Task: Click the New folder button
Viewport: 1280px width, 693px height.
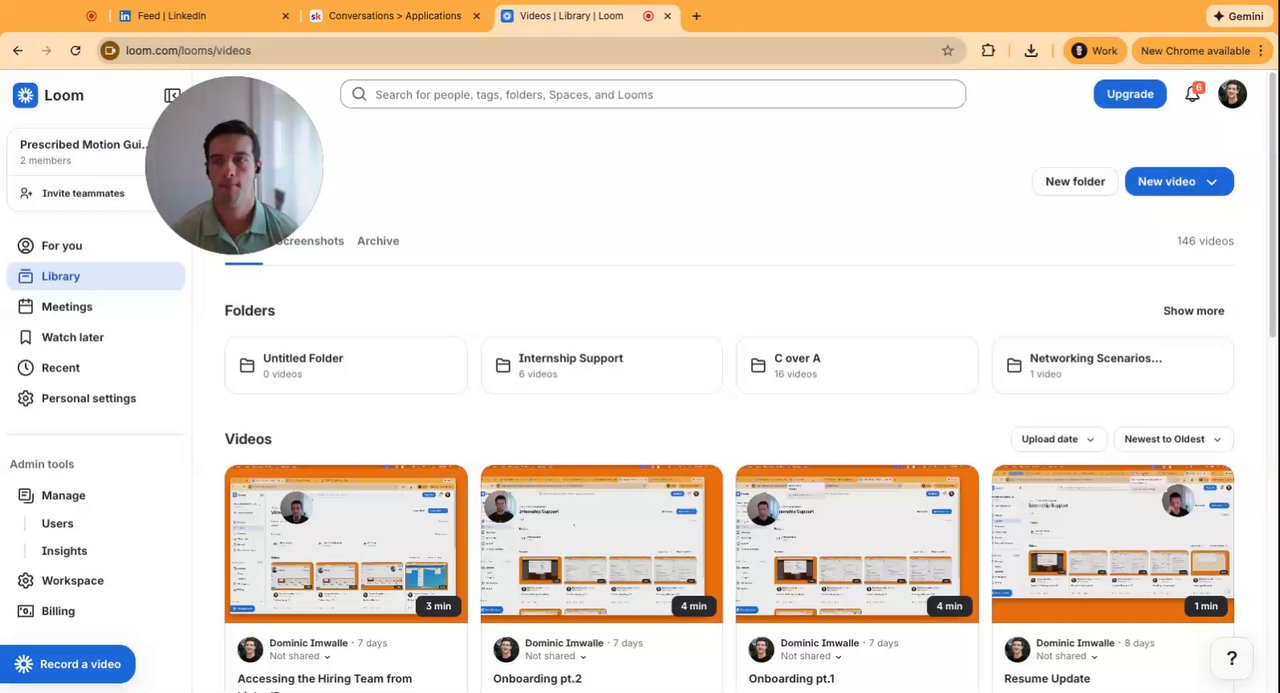Action: (1075, 182)
